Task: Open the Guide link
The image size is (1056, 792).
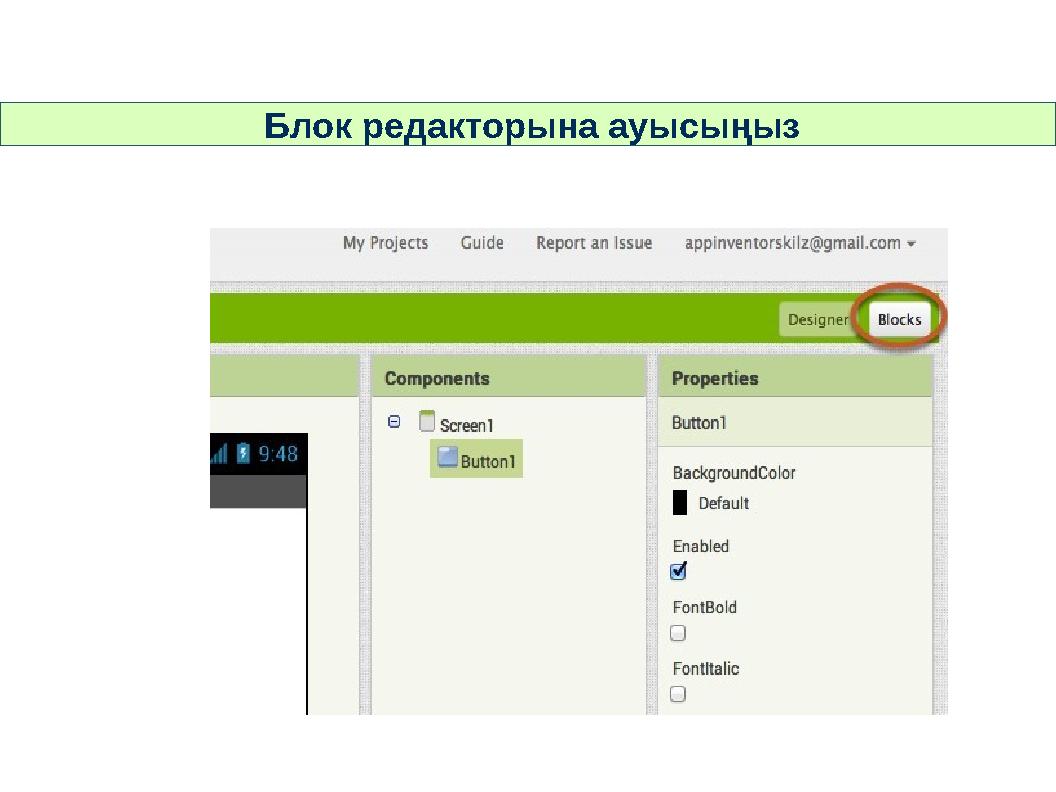Action: click(482, 243)
